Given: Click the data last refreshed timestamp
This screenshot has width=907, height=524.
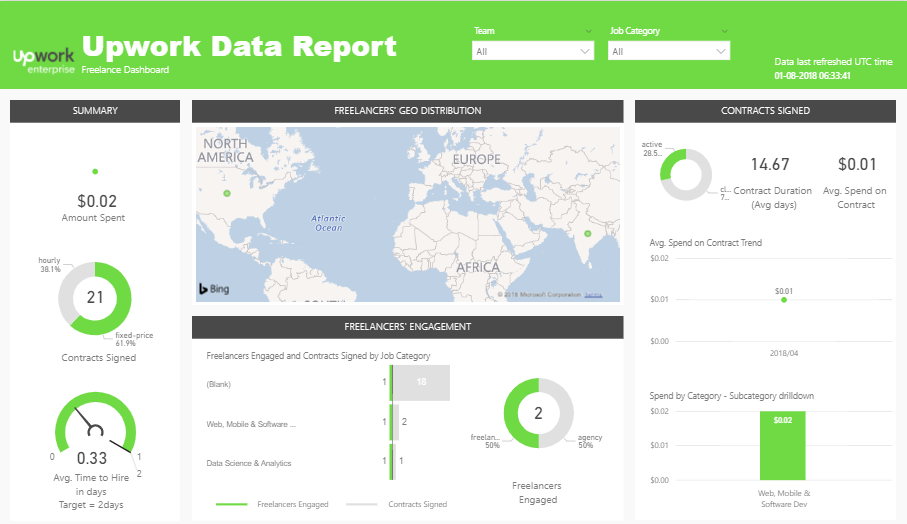Looking at the screenshot, I should (x=812, y=76).
